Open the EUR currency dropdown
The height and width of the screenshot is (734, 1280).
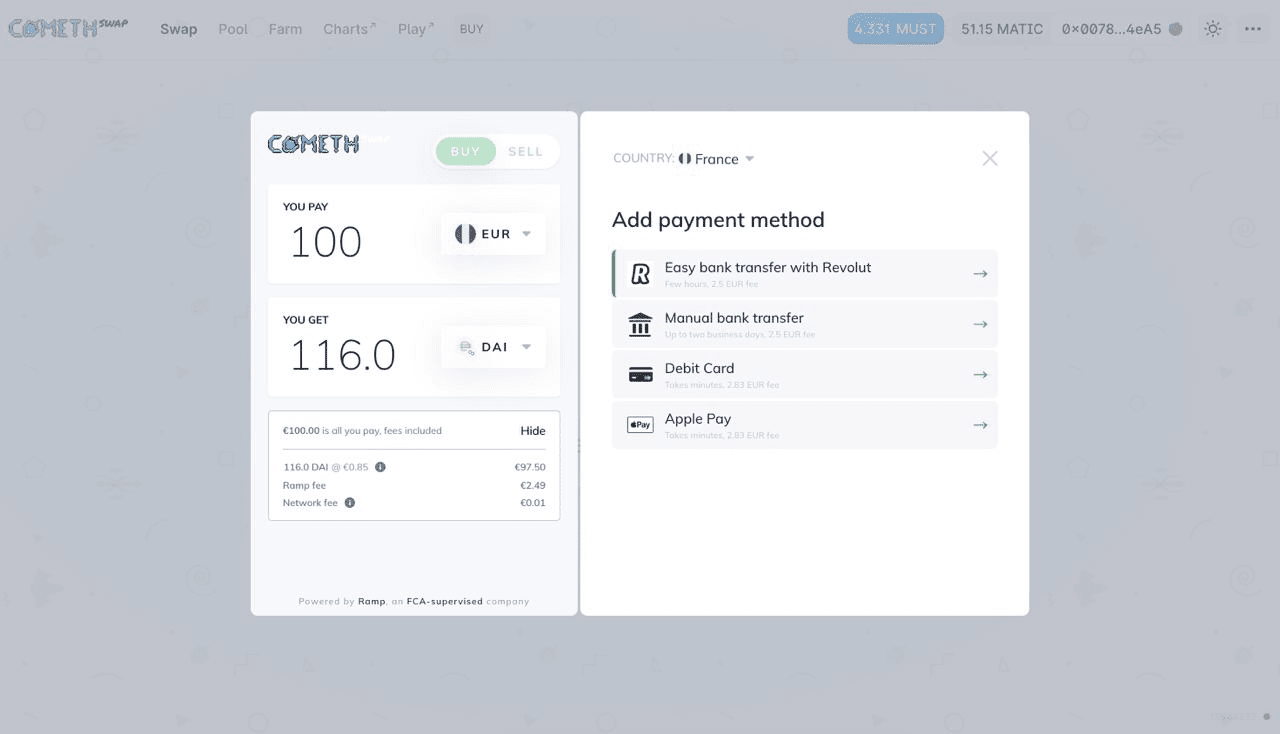click(x=494, y=234)
